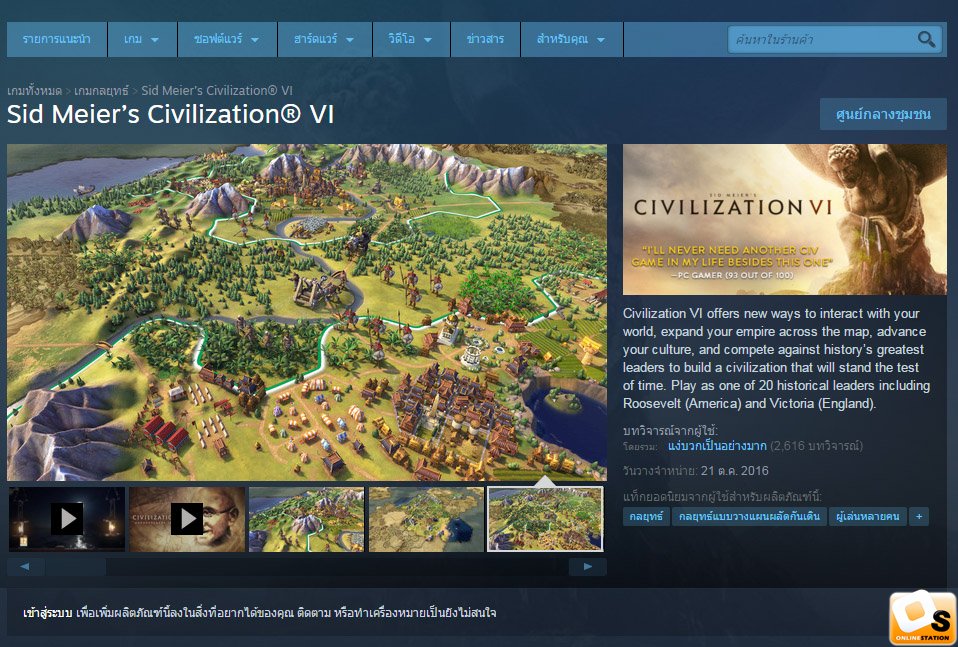This screenshot has height=647, width=958.
Task: Open the วิดีโอ dropdown menu
Action: point(411,39)
